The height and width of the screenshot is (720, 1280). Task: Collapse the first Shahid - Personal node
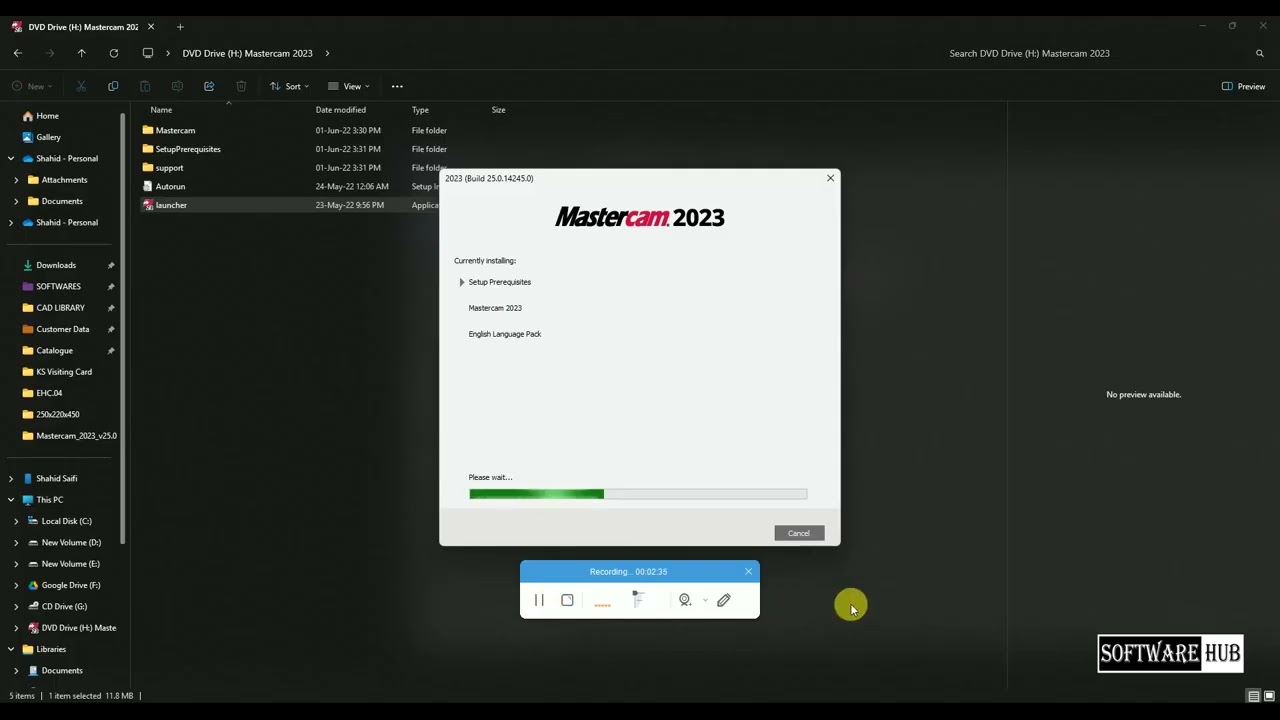11,158
